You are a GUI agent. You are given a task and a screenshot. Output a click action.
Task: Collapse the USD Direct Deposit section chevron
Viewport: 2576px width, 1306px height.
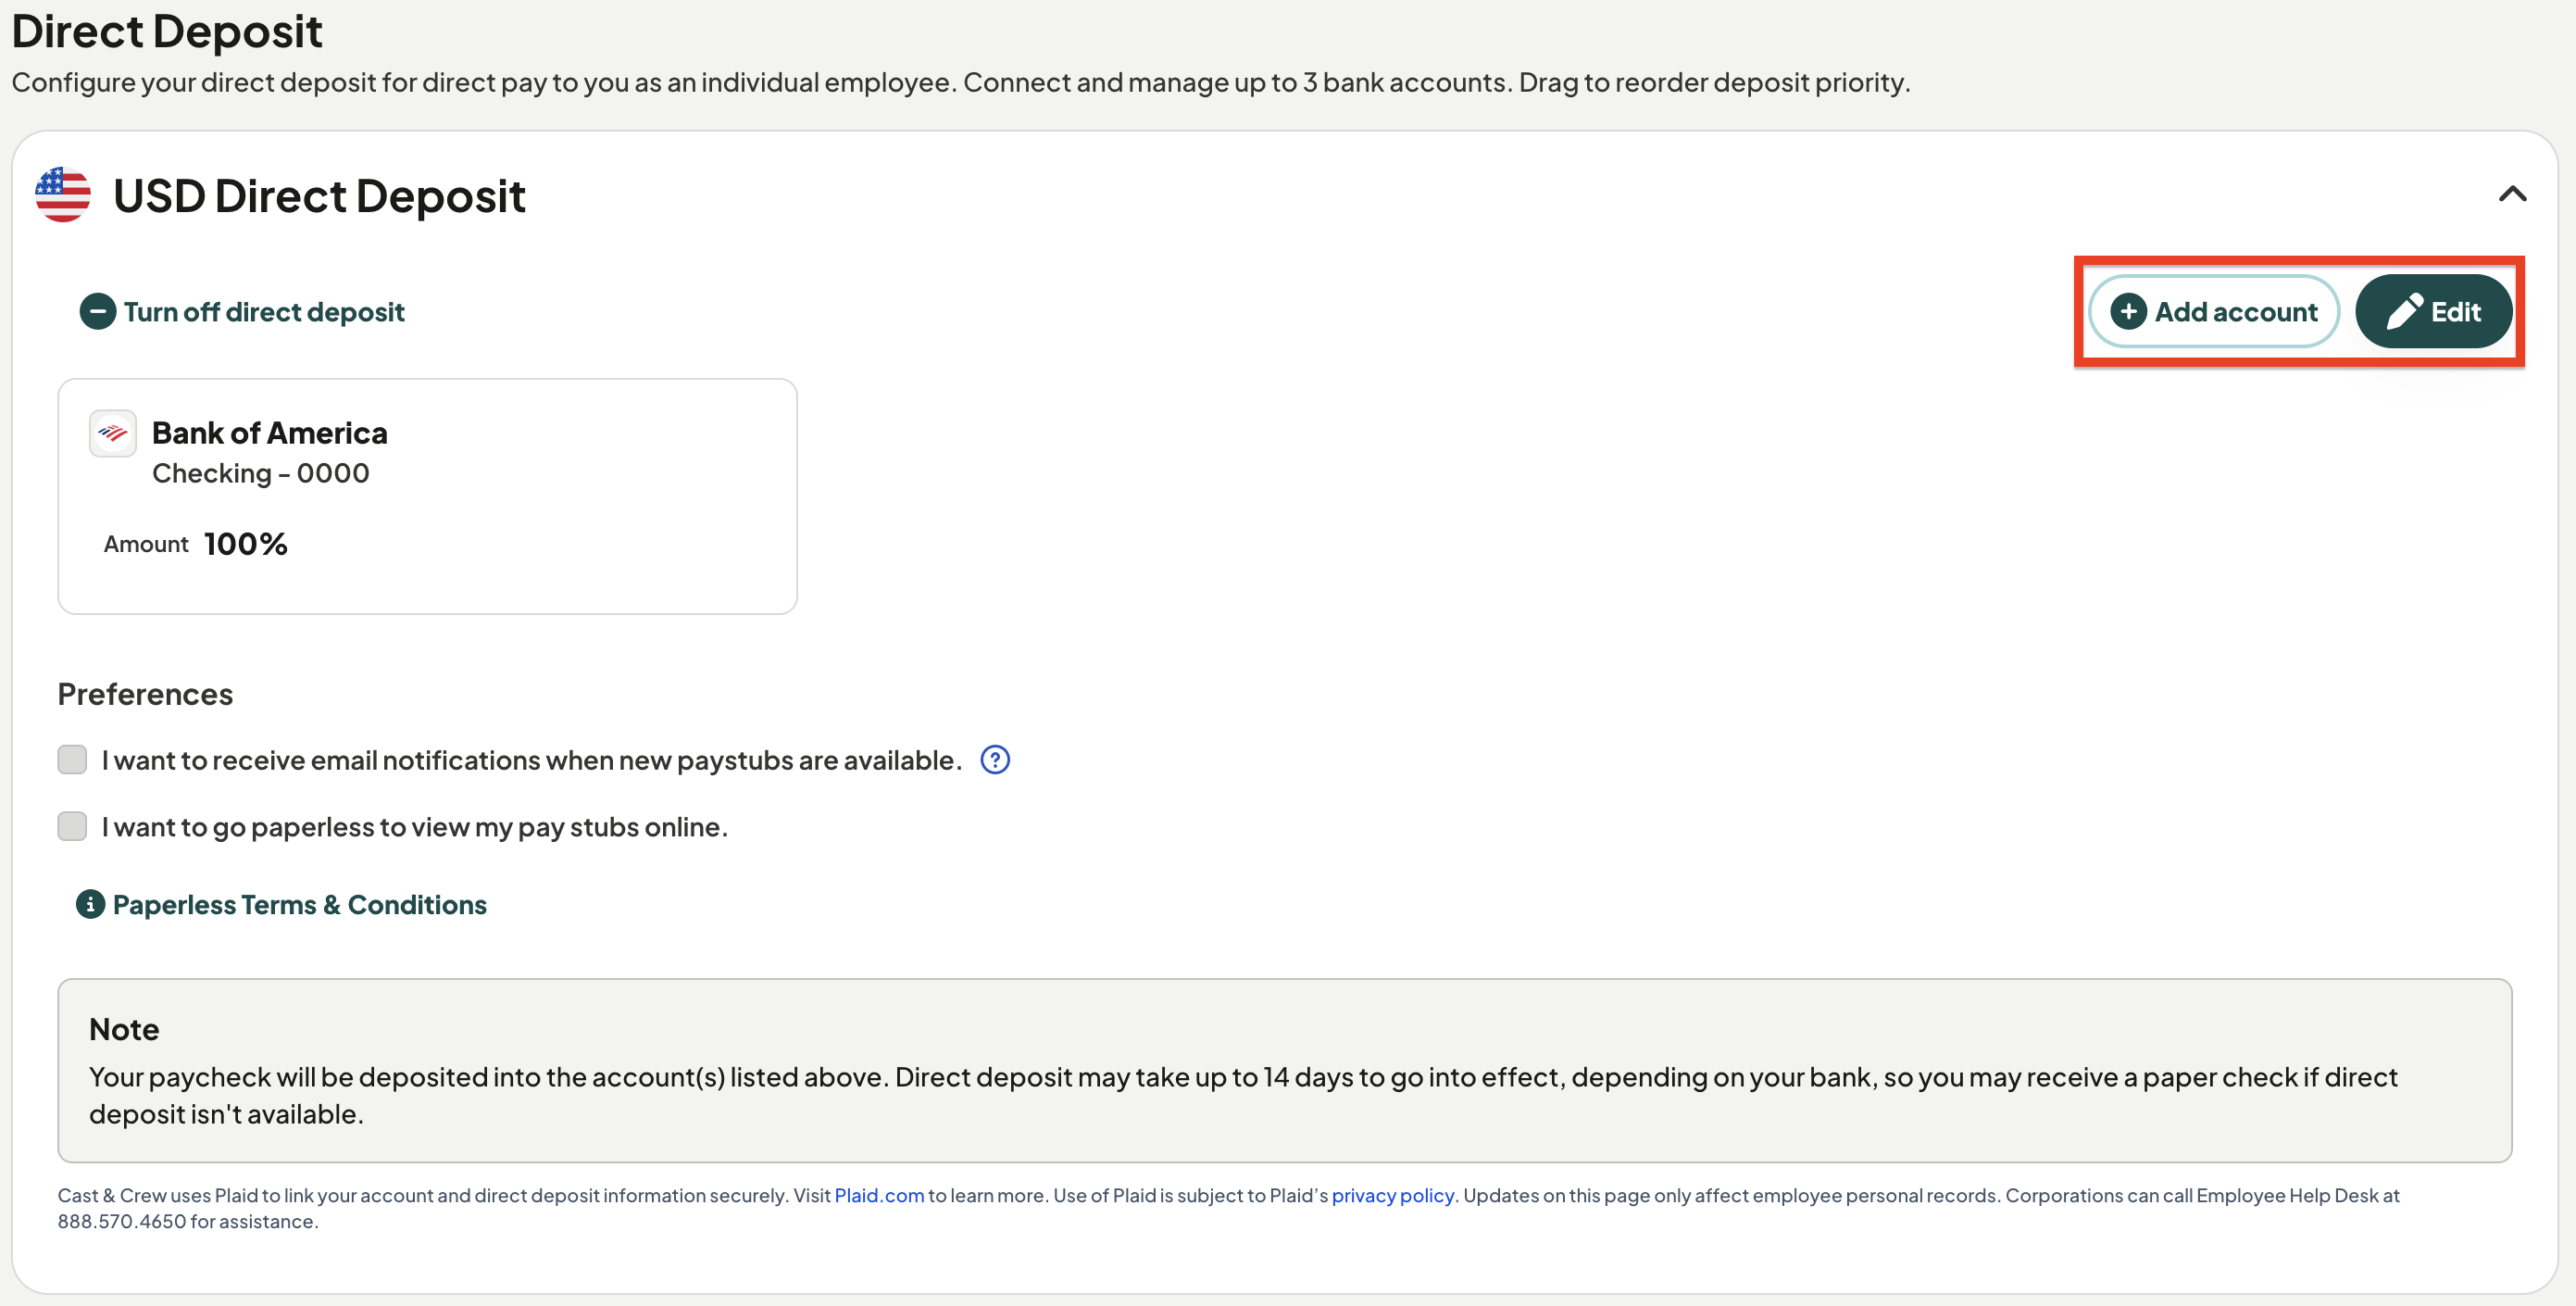[x=2513, y=194]
